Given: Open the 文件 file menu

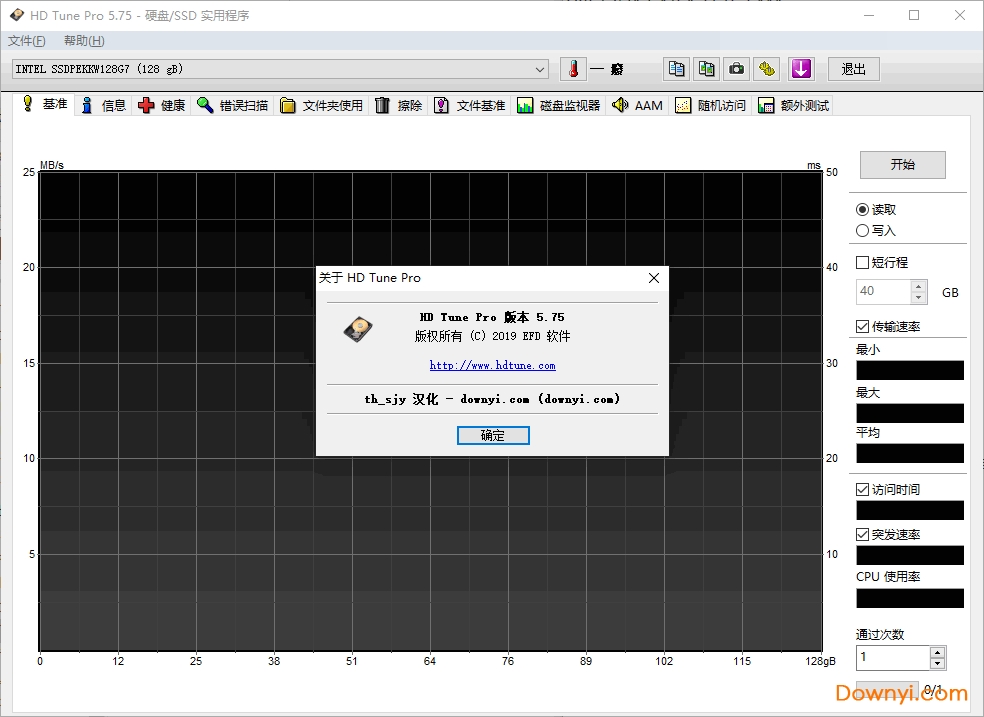Looking at the screenshot, I should tap(26, 41).
